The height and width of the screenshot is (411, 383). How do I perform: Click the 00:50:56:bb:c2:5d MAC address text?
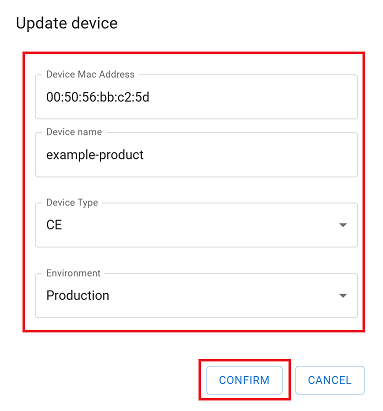[x=98, y=97]
